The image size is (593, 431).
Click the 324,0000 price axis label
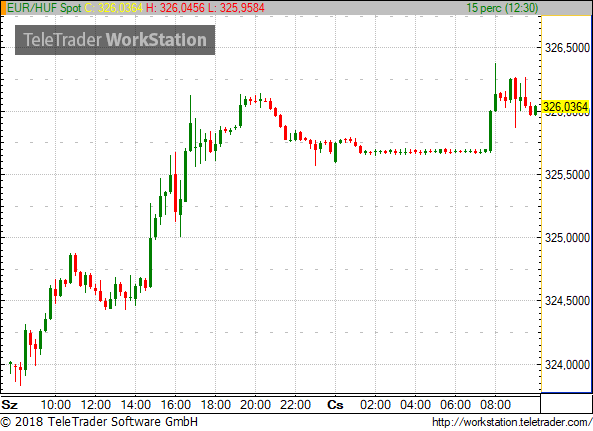pyautogui.click(x=567, y=365)
